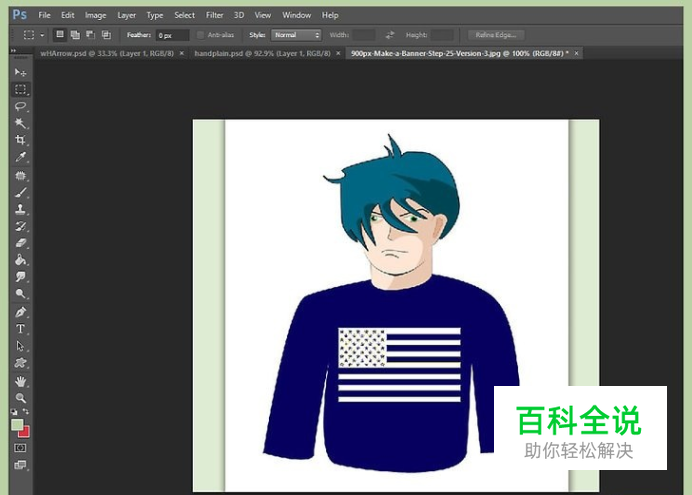Select the Pen tool
This screenshot has width=692, height=495.
(x=20, y=312)
